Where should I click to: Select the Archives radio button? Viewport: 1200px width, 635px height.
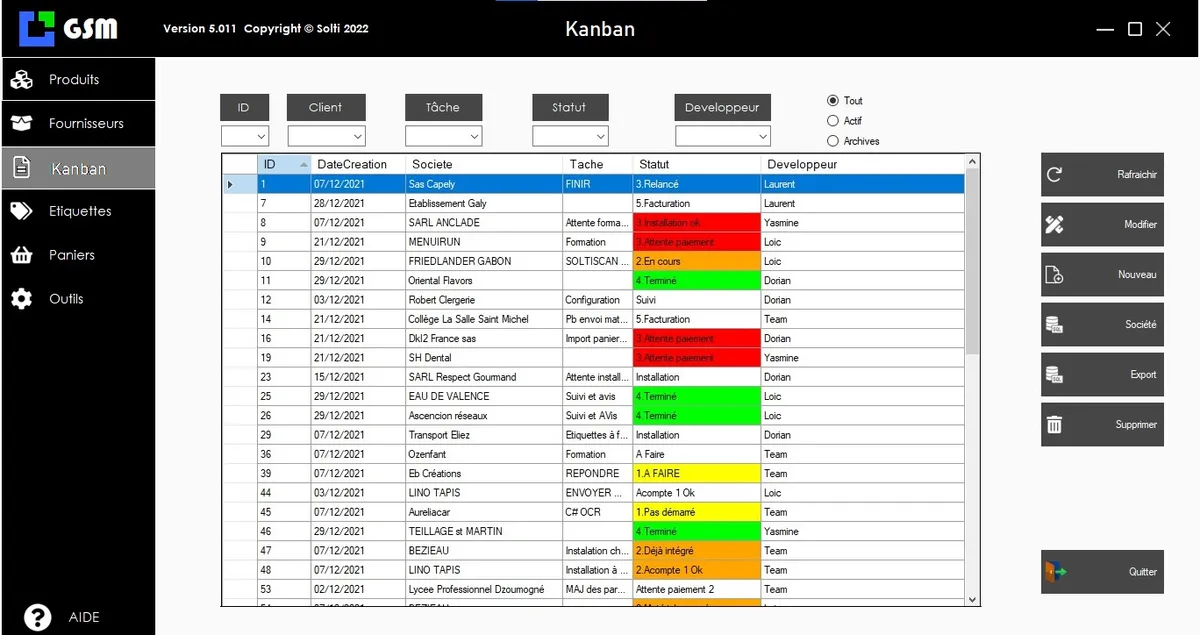pyautogui.click(x=833, y=141)
